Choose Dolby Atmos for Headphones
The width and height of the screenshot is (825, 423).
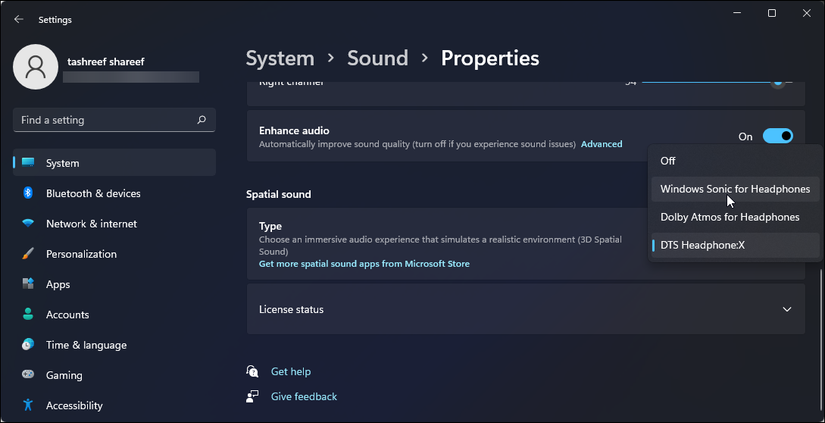click(x=730, y=217)
